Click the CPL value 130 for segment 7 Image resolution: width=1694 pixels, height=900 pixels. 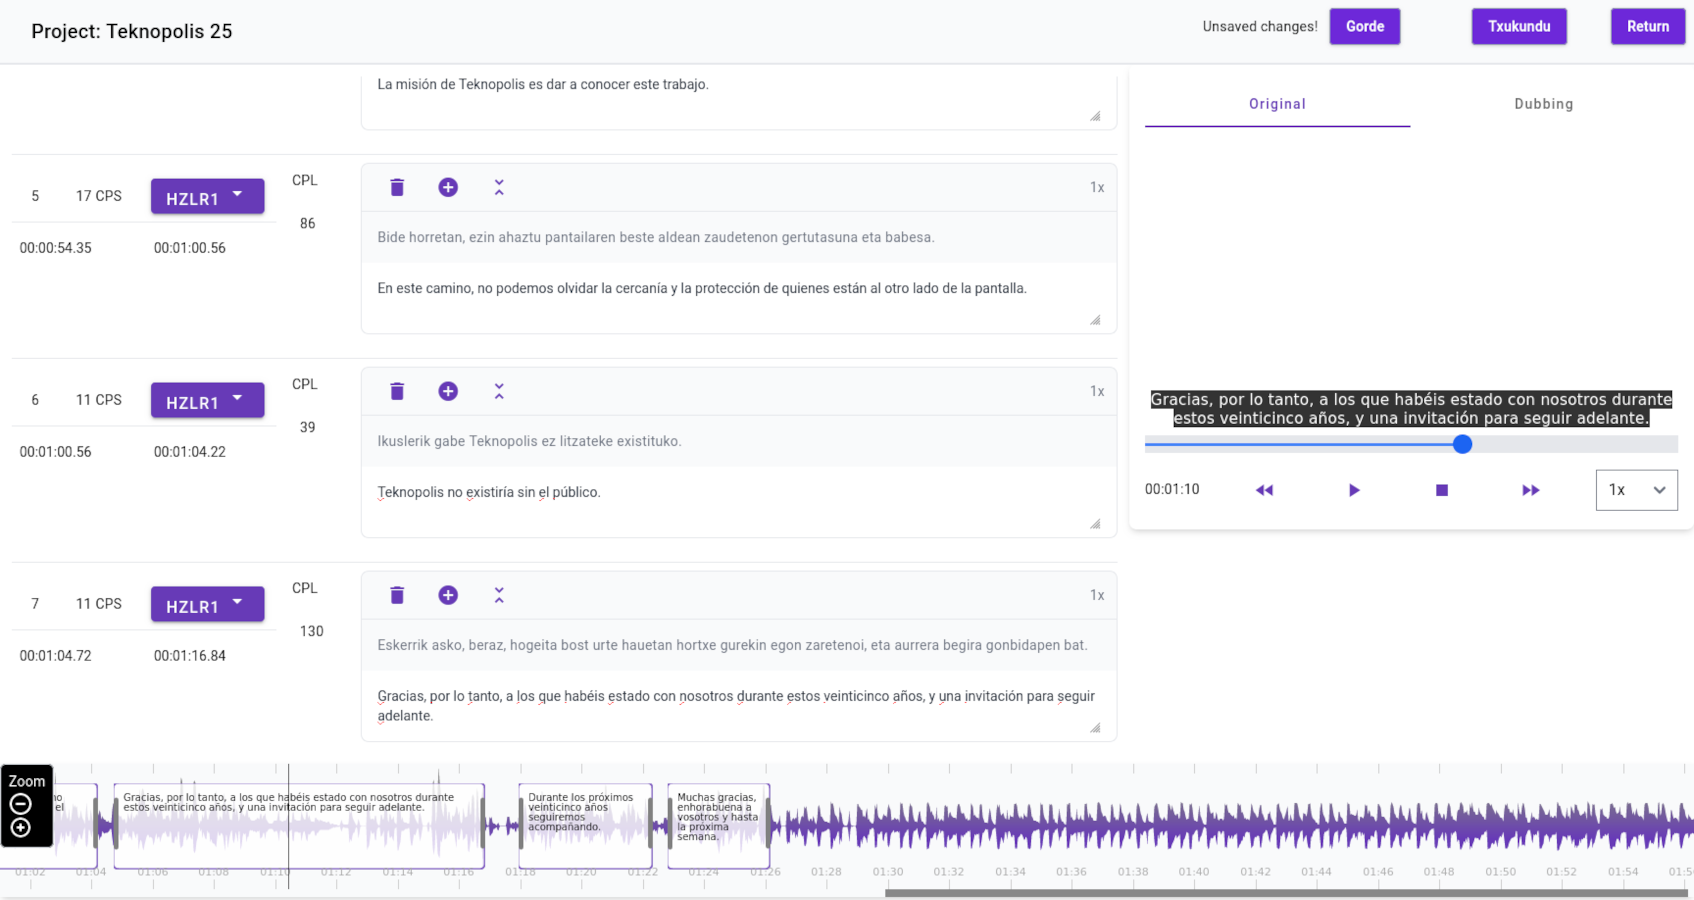click(312, 632)
